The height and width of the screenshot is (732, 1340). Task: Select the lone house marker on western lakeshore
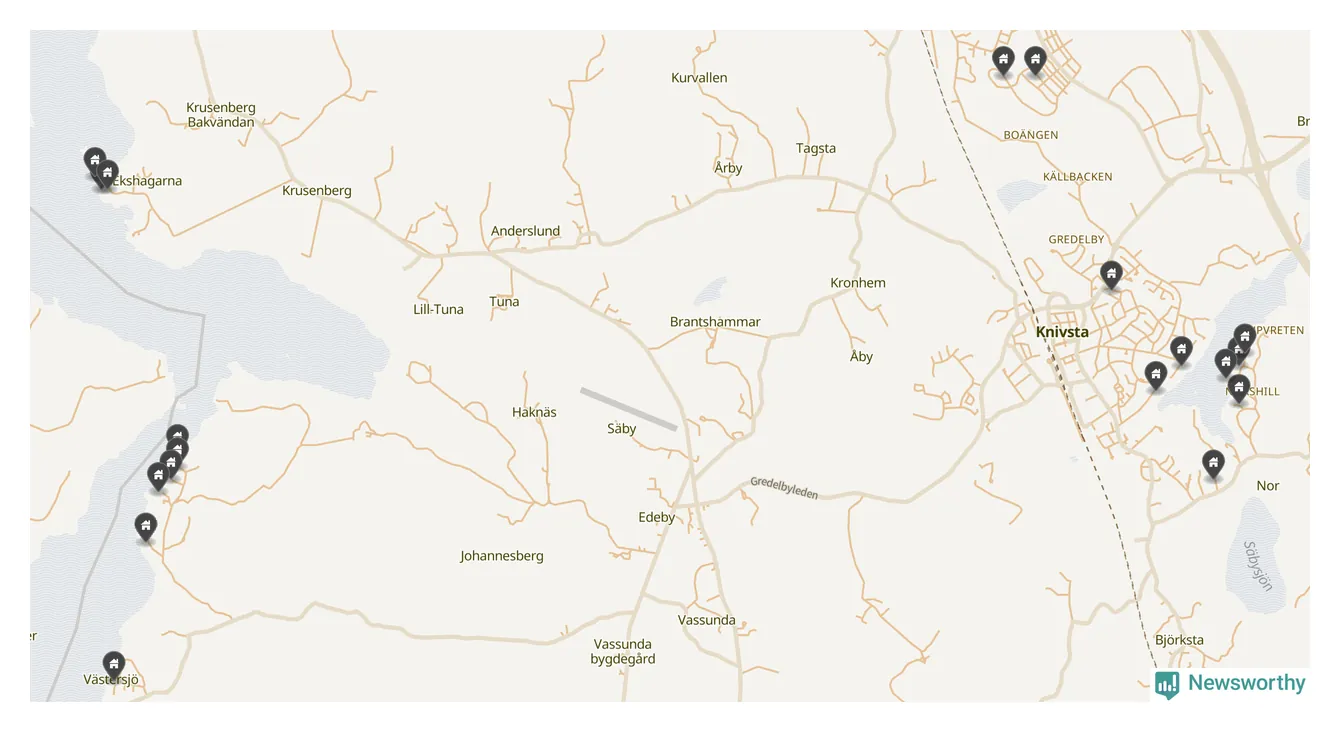pos(146,527)
